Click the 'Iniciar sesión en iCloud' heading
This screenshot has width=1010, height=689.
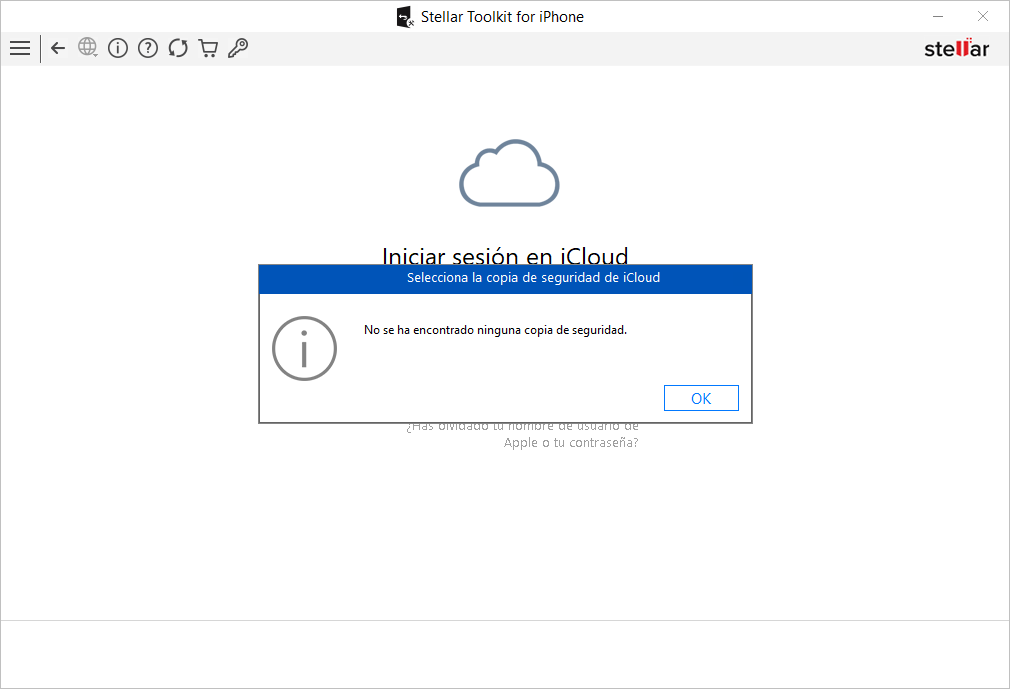coord(505,256)
